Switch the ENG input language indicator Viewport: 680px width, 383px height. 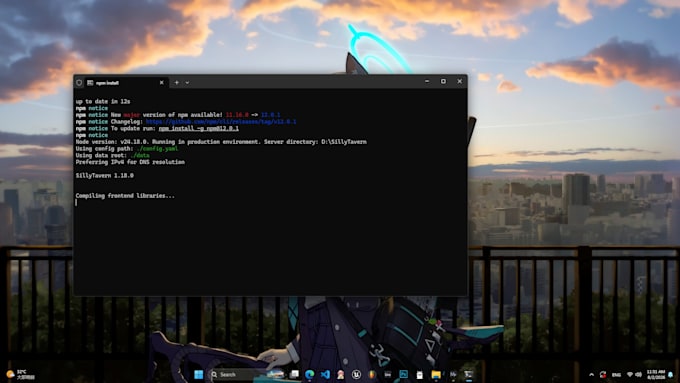[x=616, y=375]
